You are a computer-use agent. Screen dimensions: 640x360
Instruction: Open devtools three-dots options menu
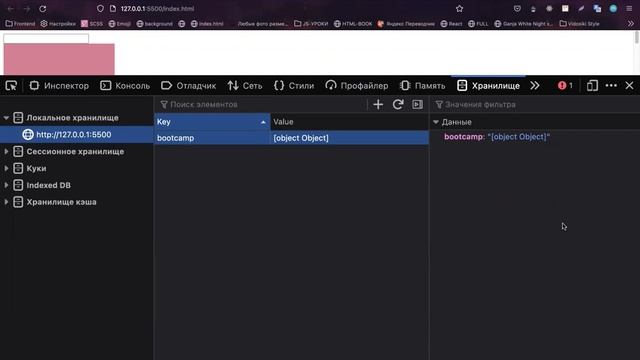click(611, 86)
